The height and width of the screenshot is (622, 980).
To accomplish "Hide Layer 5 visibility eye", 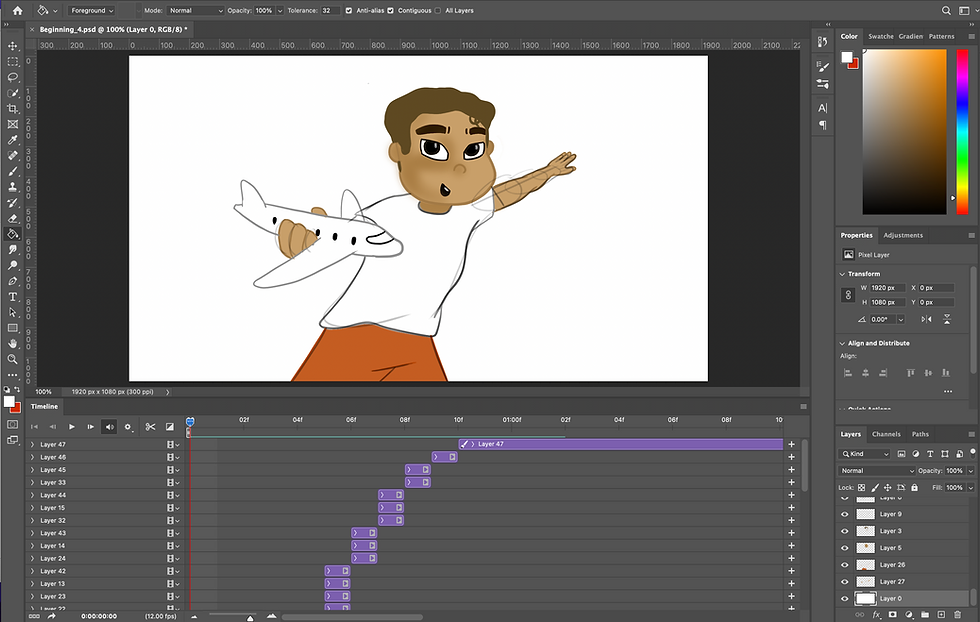I will (845, 548).
